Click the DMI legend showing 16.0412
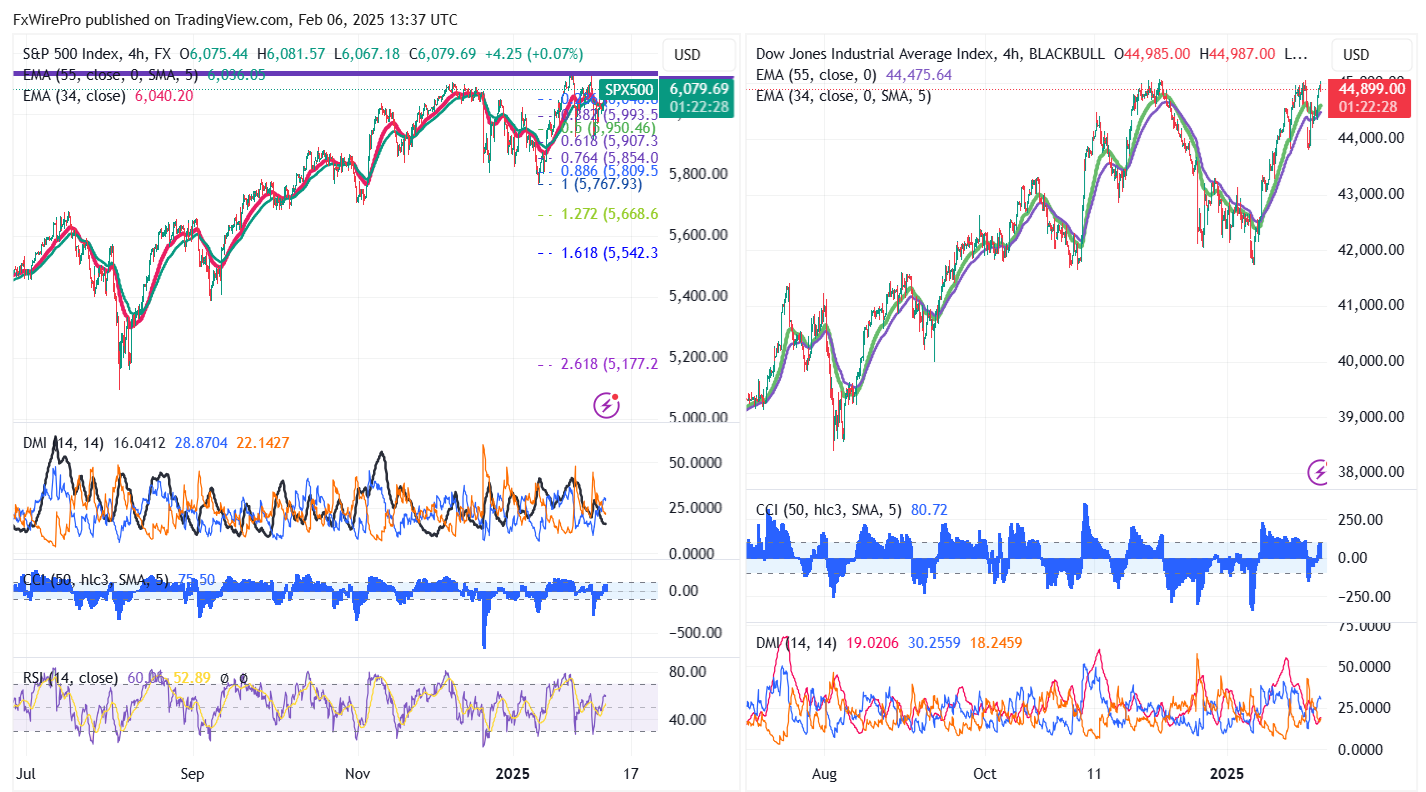The image size is (1426, 792). point(156,442)
